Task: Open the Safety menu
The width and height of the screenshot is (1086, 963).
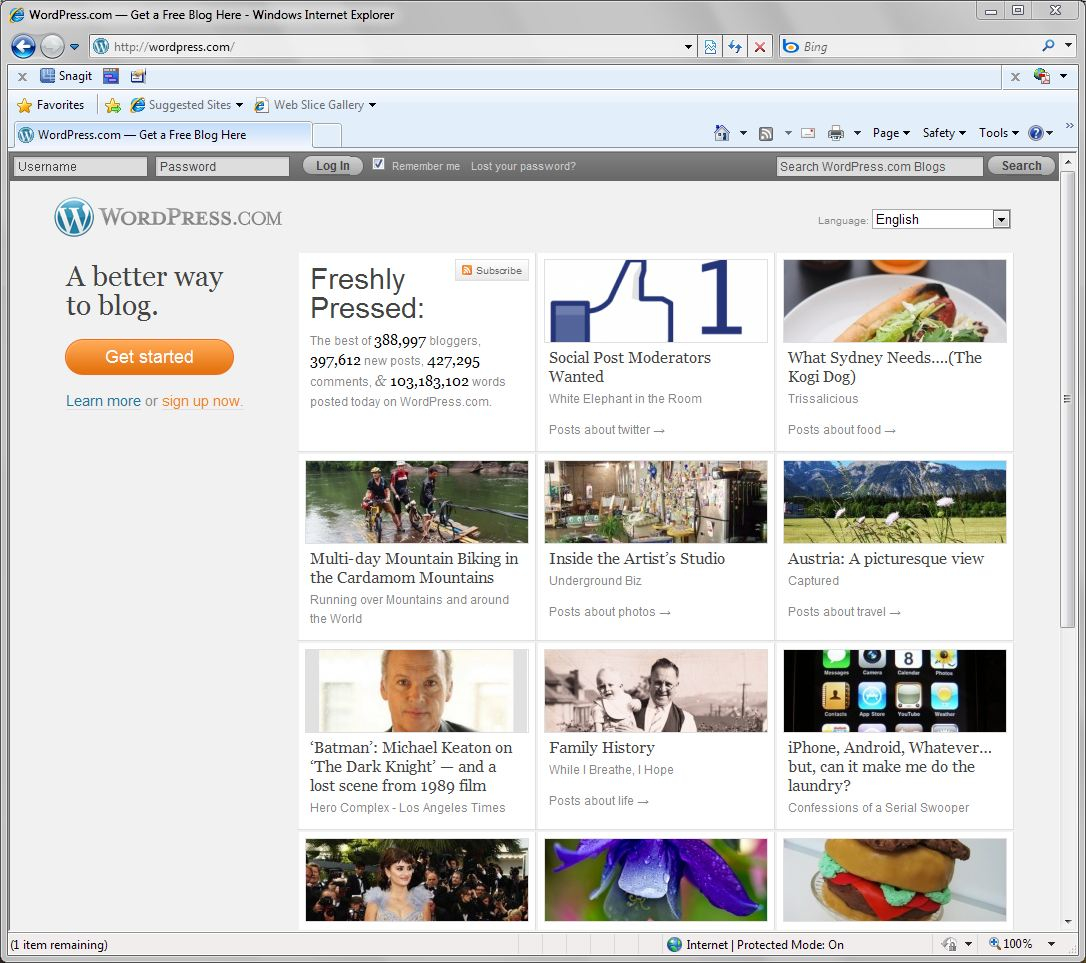Action: [x=943, y=133]
